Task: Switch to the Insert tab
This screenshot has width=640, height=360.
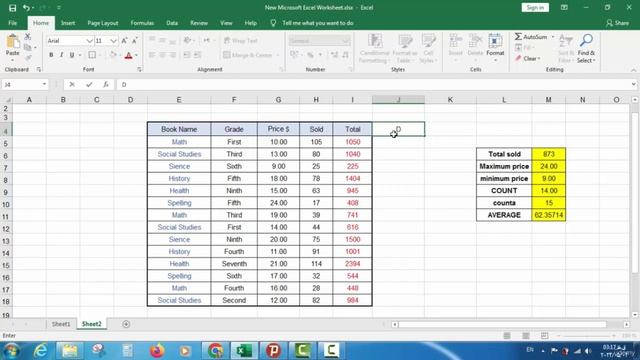Action: tap(68, 23)
